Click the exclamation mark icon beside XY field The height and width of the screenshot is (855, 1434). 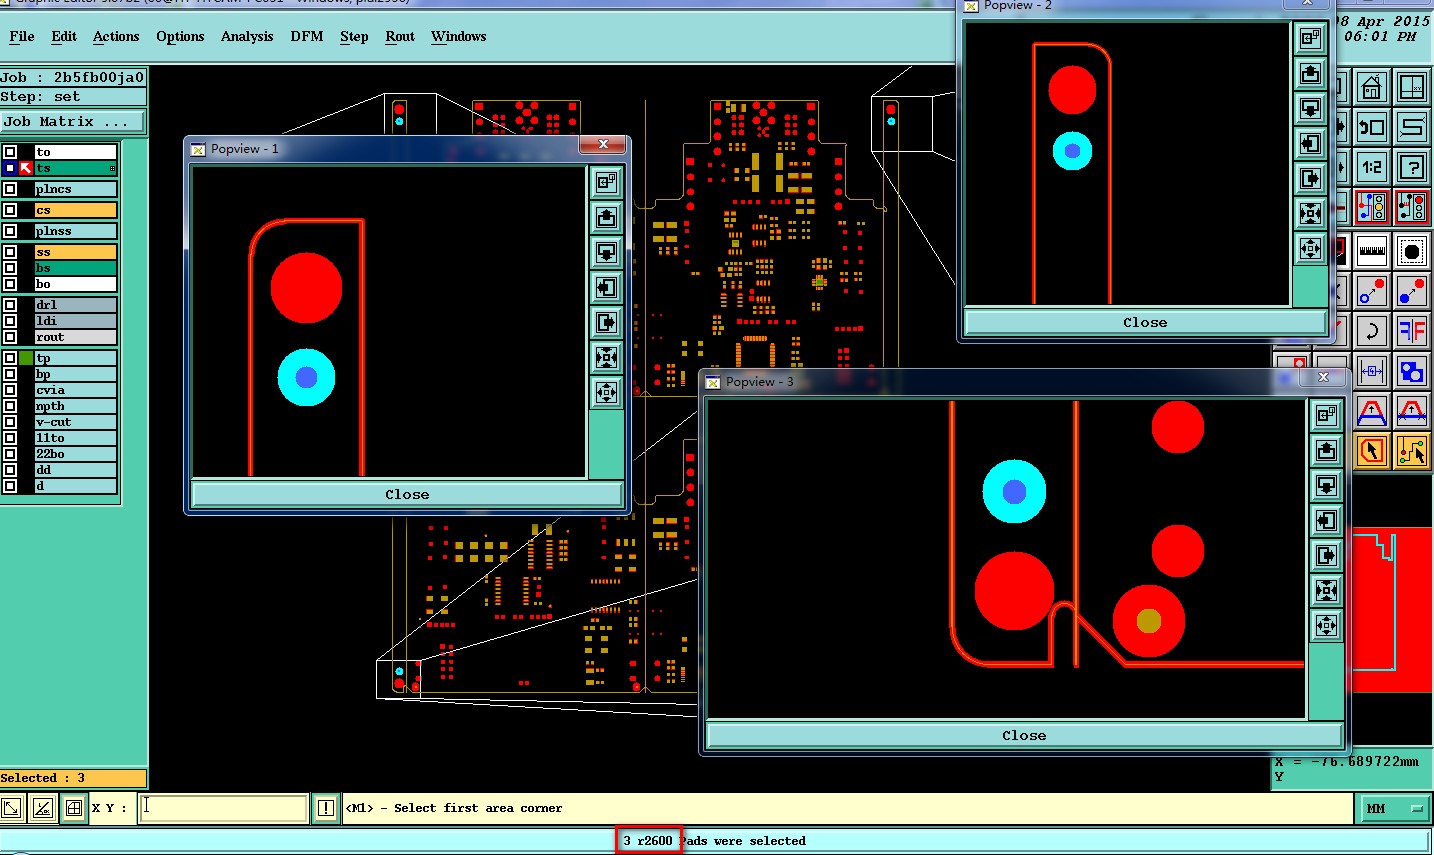click(326, 808)
